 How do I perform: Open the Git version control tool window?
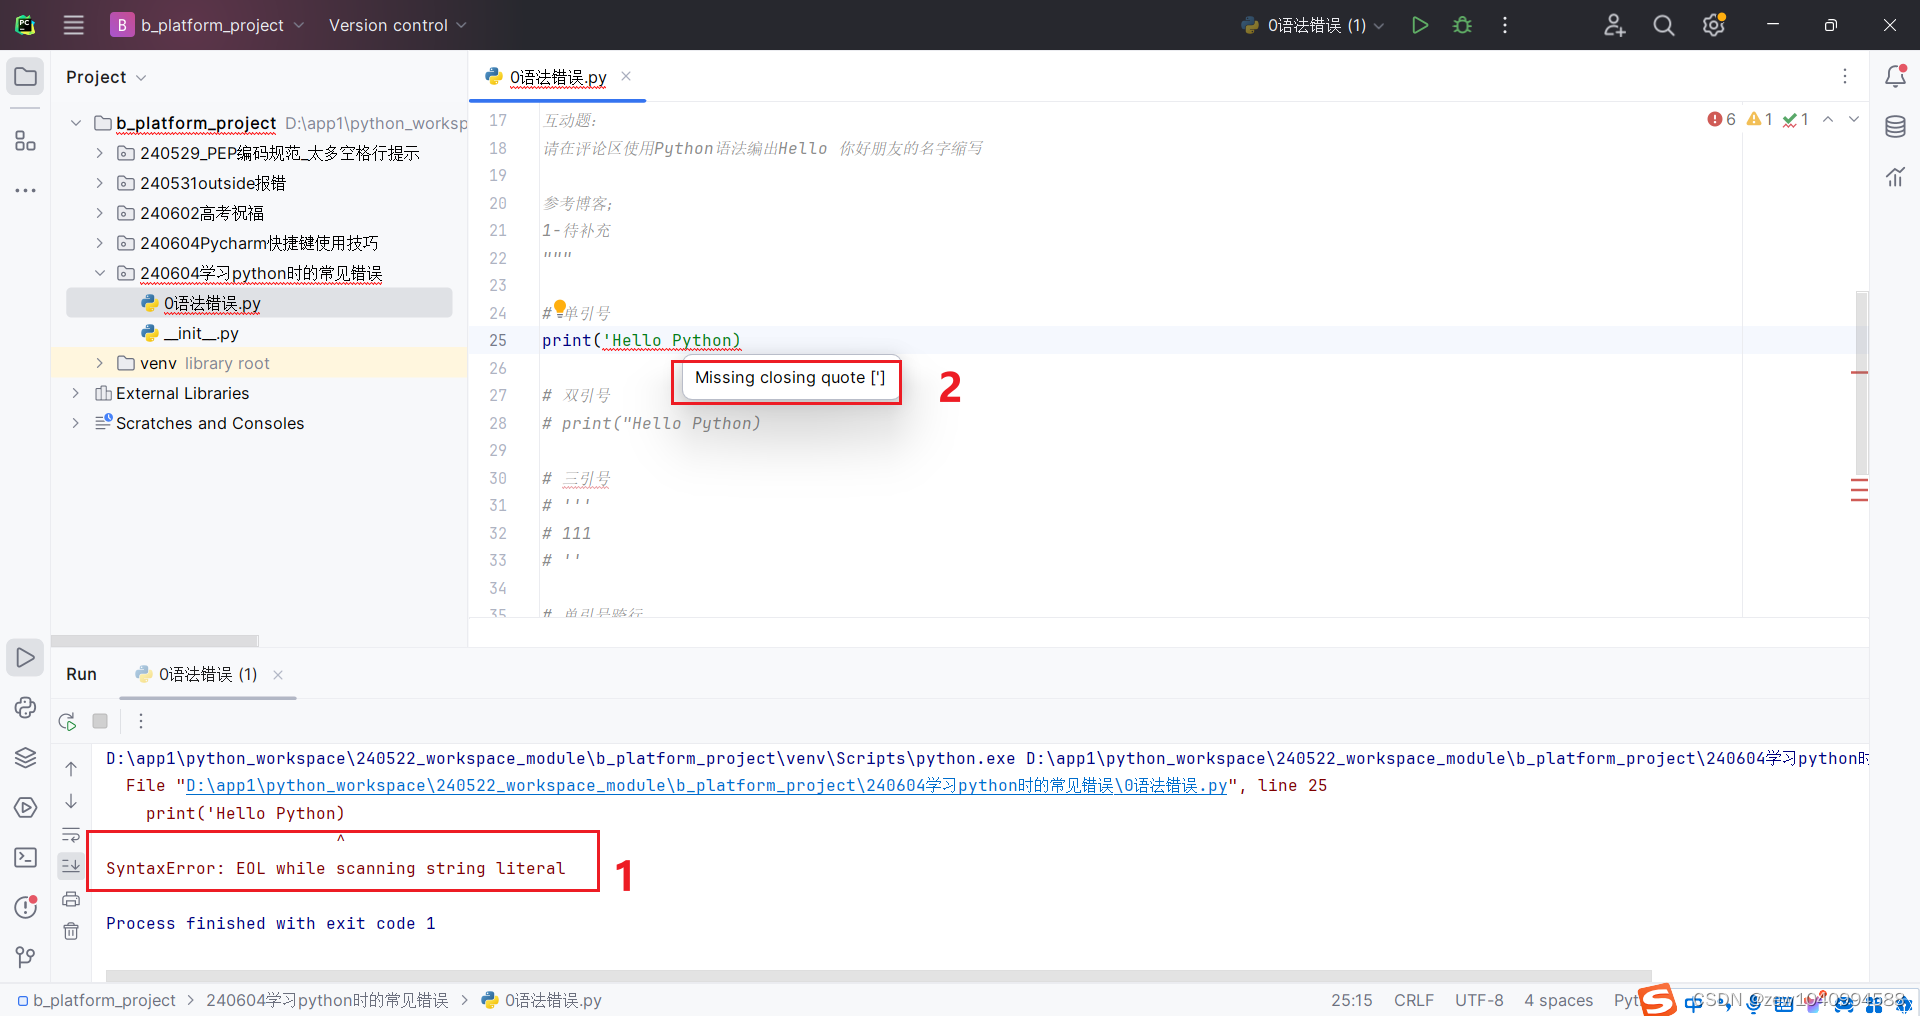25,957
